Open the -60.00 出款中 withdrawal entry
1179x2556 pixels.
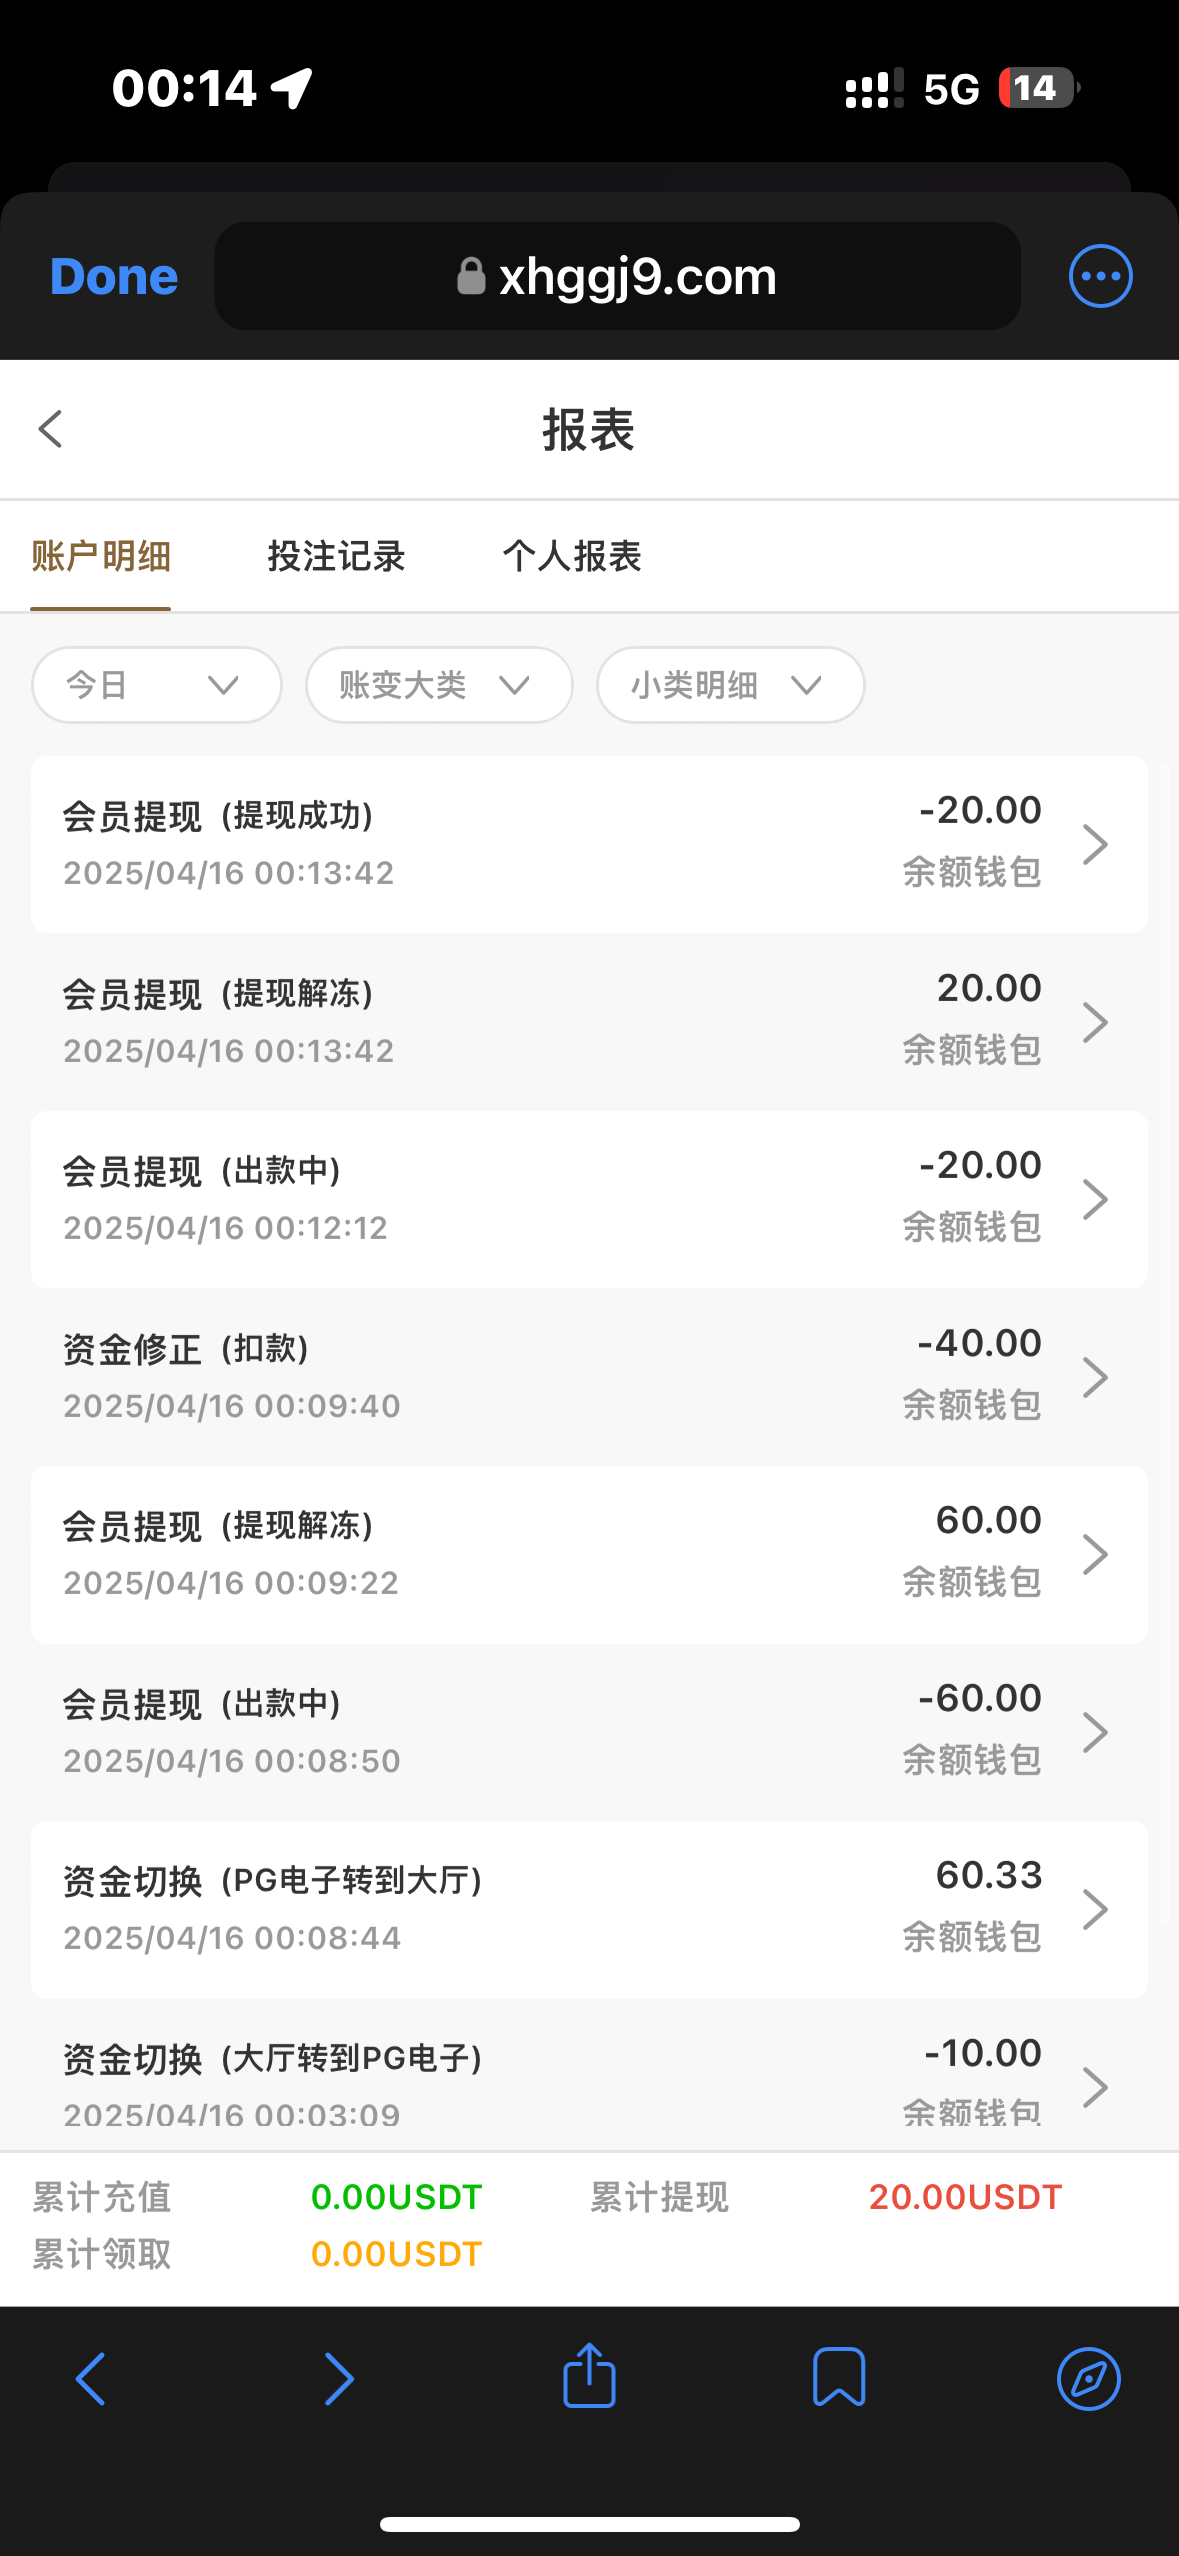click(588, 1731)
